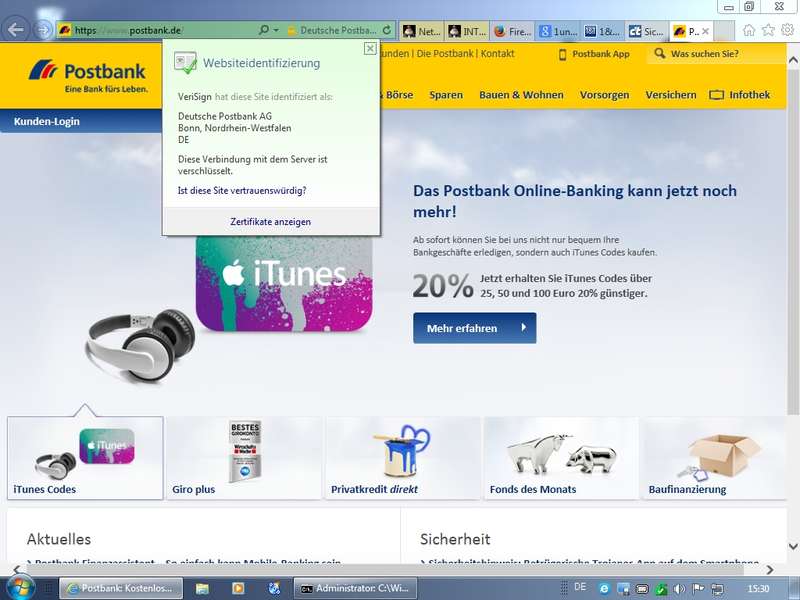Click the DE language indicator

click(580, 587)
